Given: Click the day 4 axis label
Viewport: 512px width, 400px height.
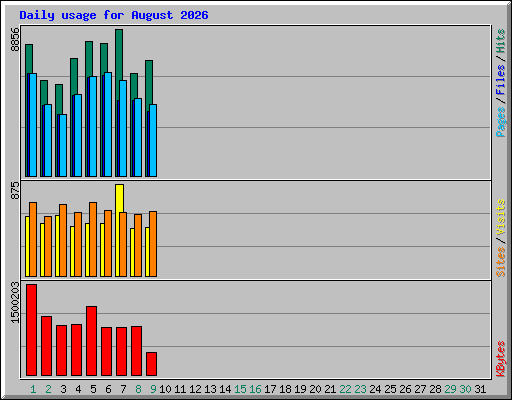Looking at the screenshot, I should click(78, 389).
